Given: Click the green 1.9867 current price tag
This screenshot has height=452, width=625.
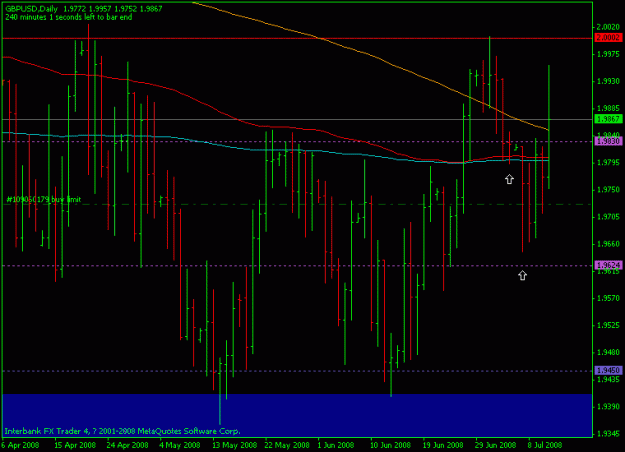Looking at the screenshot, I should point(608,119).
